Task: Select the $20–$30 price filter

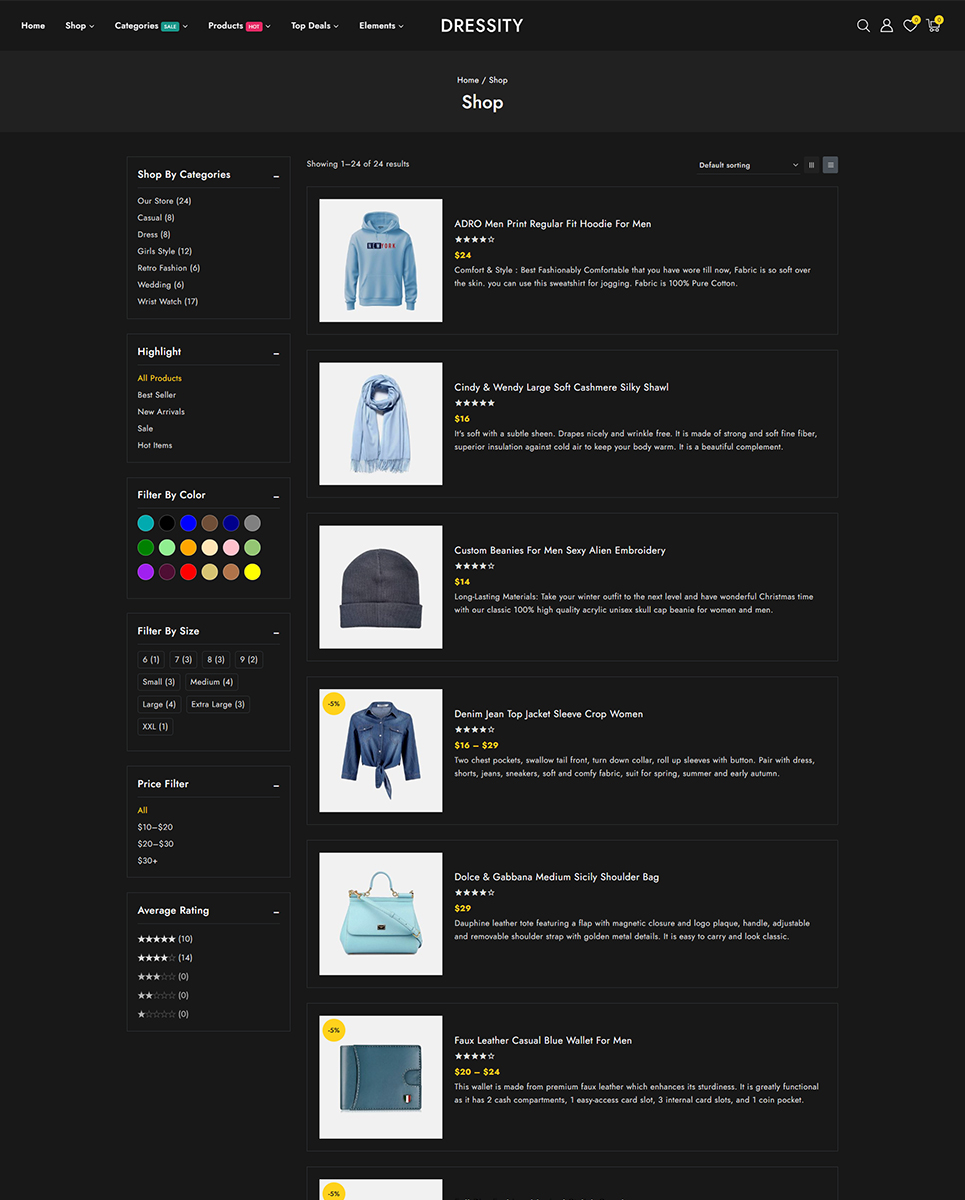Action: [x=155, y=844]
